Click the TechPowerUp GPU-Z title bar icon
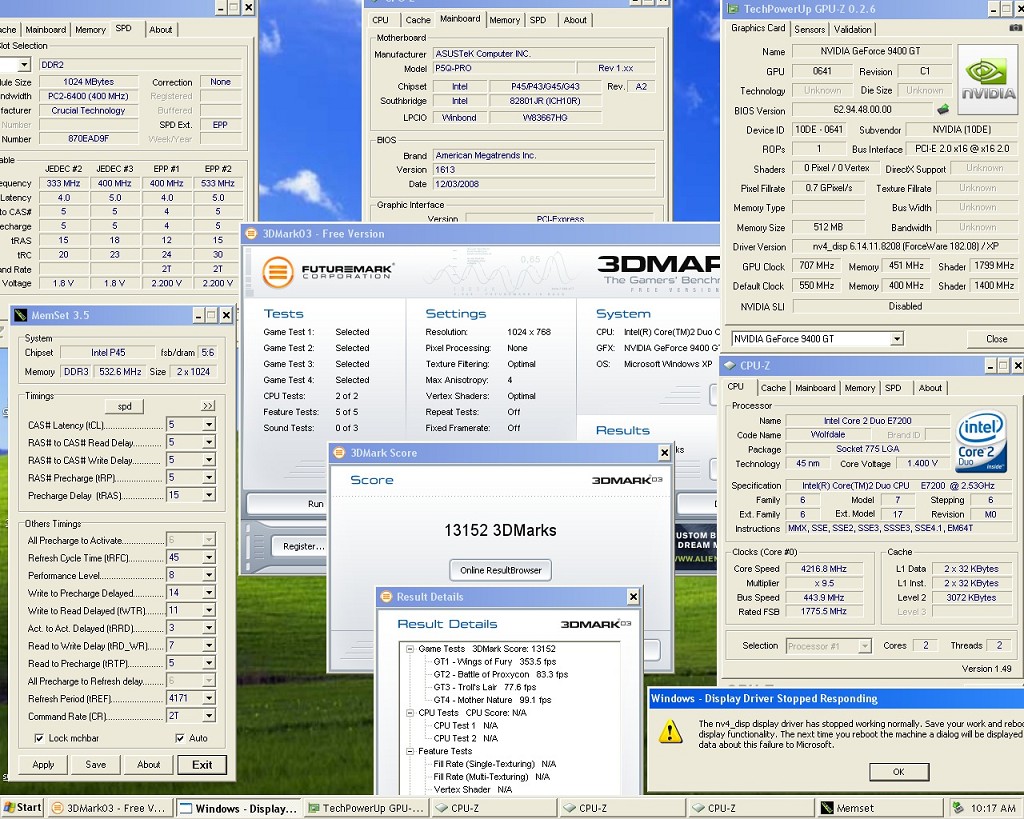 [733, 9]
